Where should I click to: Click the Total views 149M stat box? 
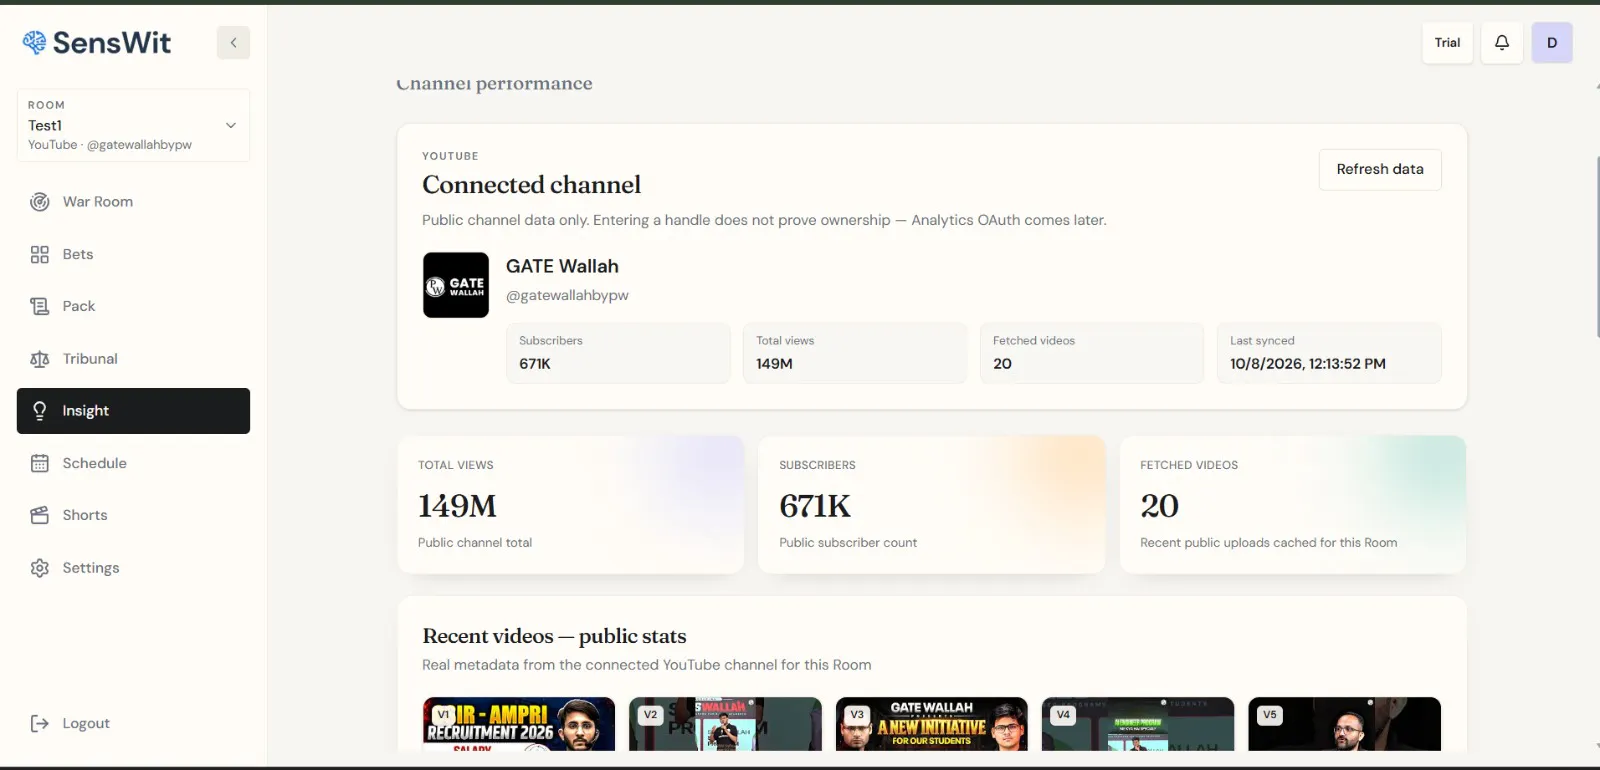pyautogui.click(x=855, y=353)
